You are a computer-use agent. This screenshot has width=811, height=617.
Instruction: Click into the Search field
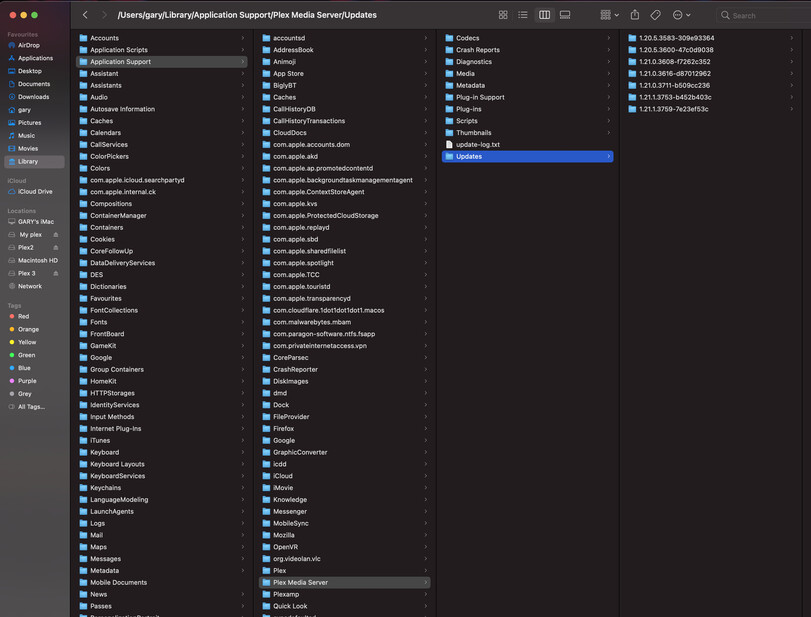coord(765,16)
